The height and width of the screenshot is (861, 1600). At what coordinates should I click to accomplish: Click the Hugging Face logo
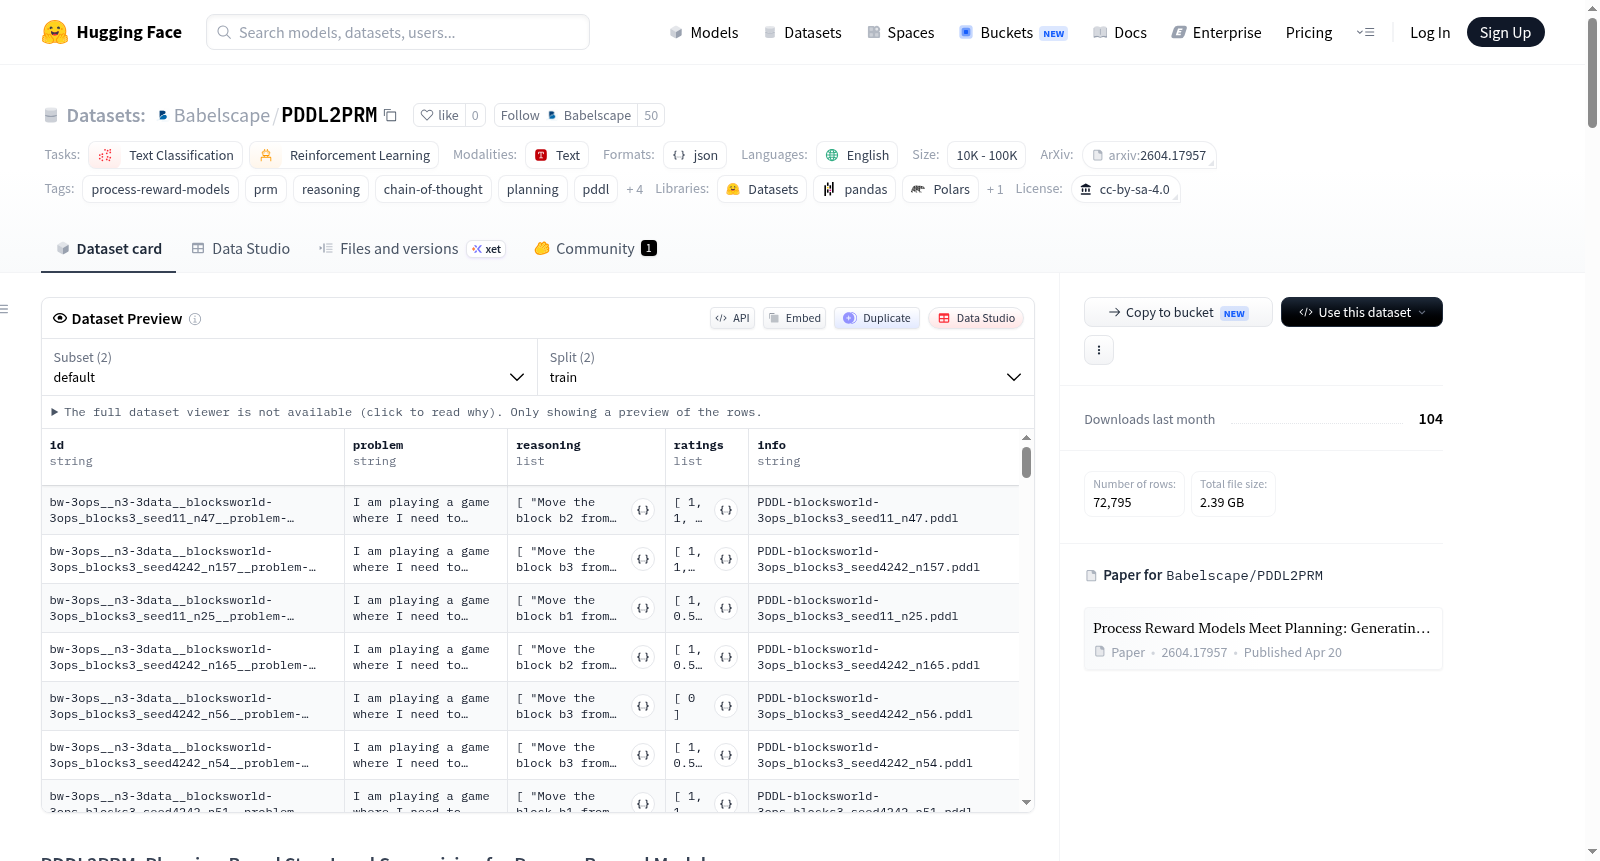click(112, 32)
